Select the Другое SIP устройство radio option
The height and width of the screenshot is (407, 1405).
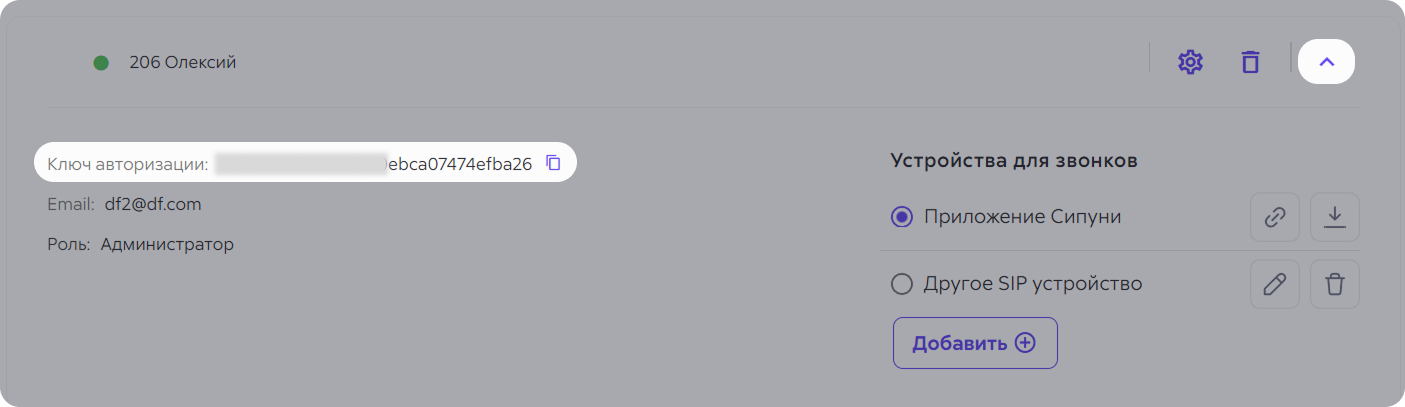(902, 284)
